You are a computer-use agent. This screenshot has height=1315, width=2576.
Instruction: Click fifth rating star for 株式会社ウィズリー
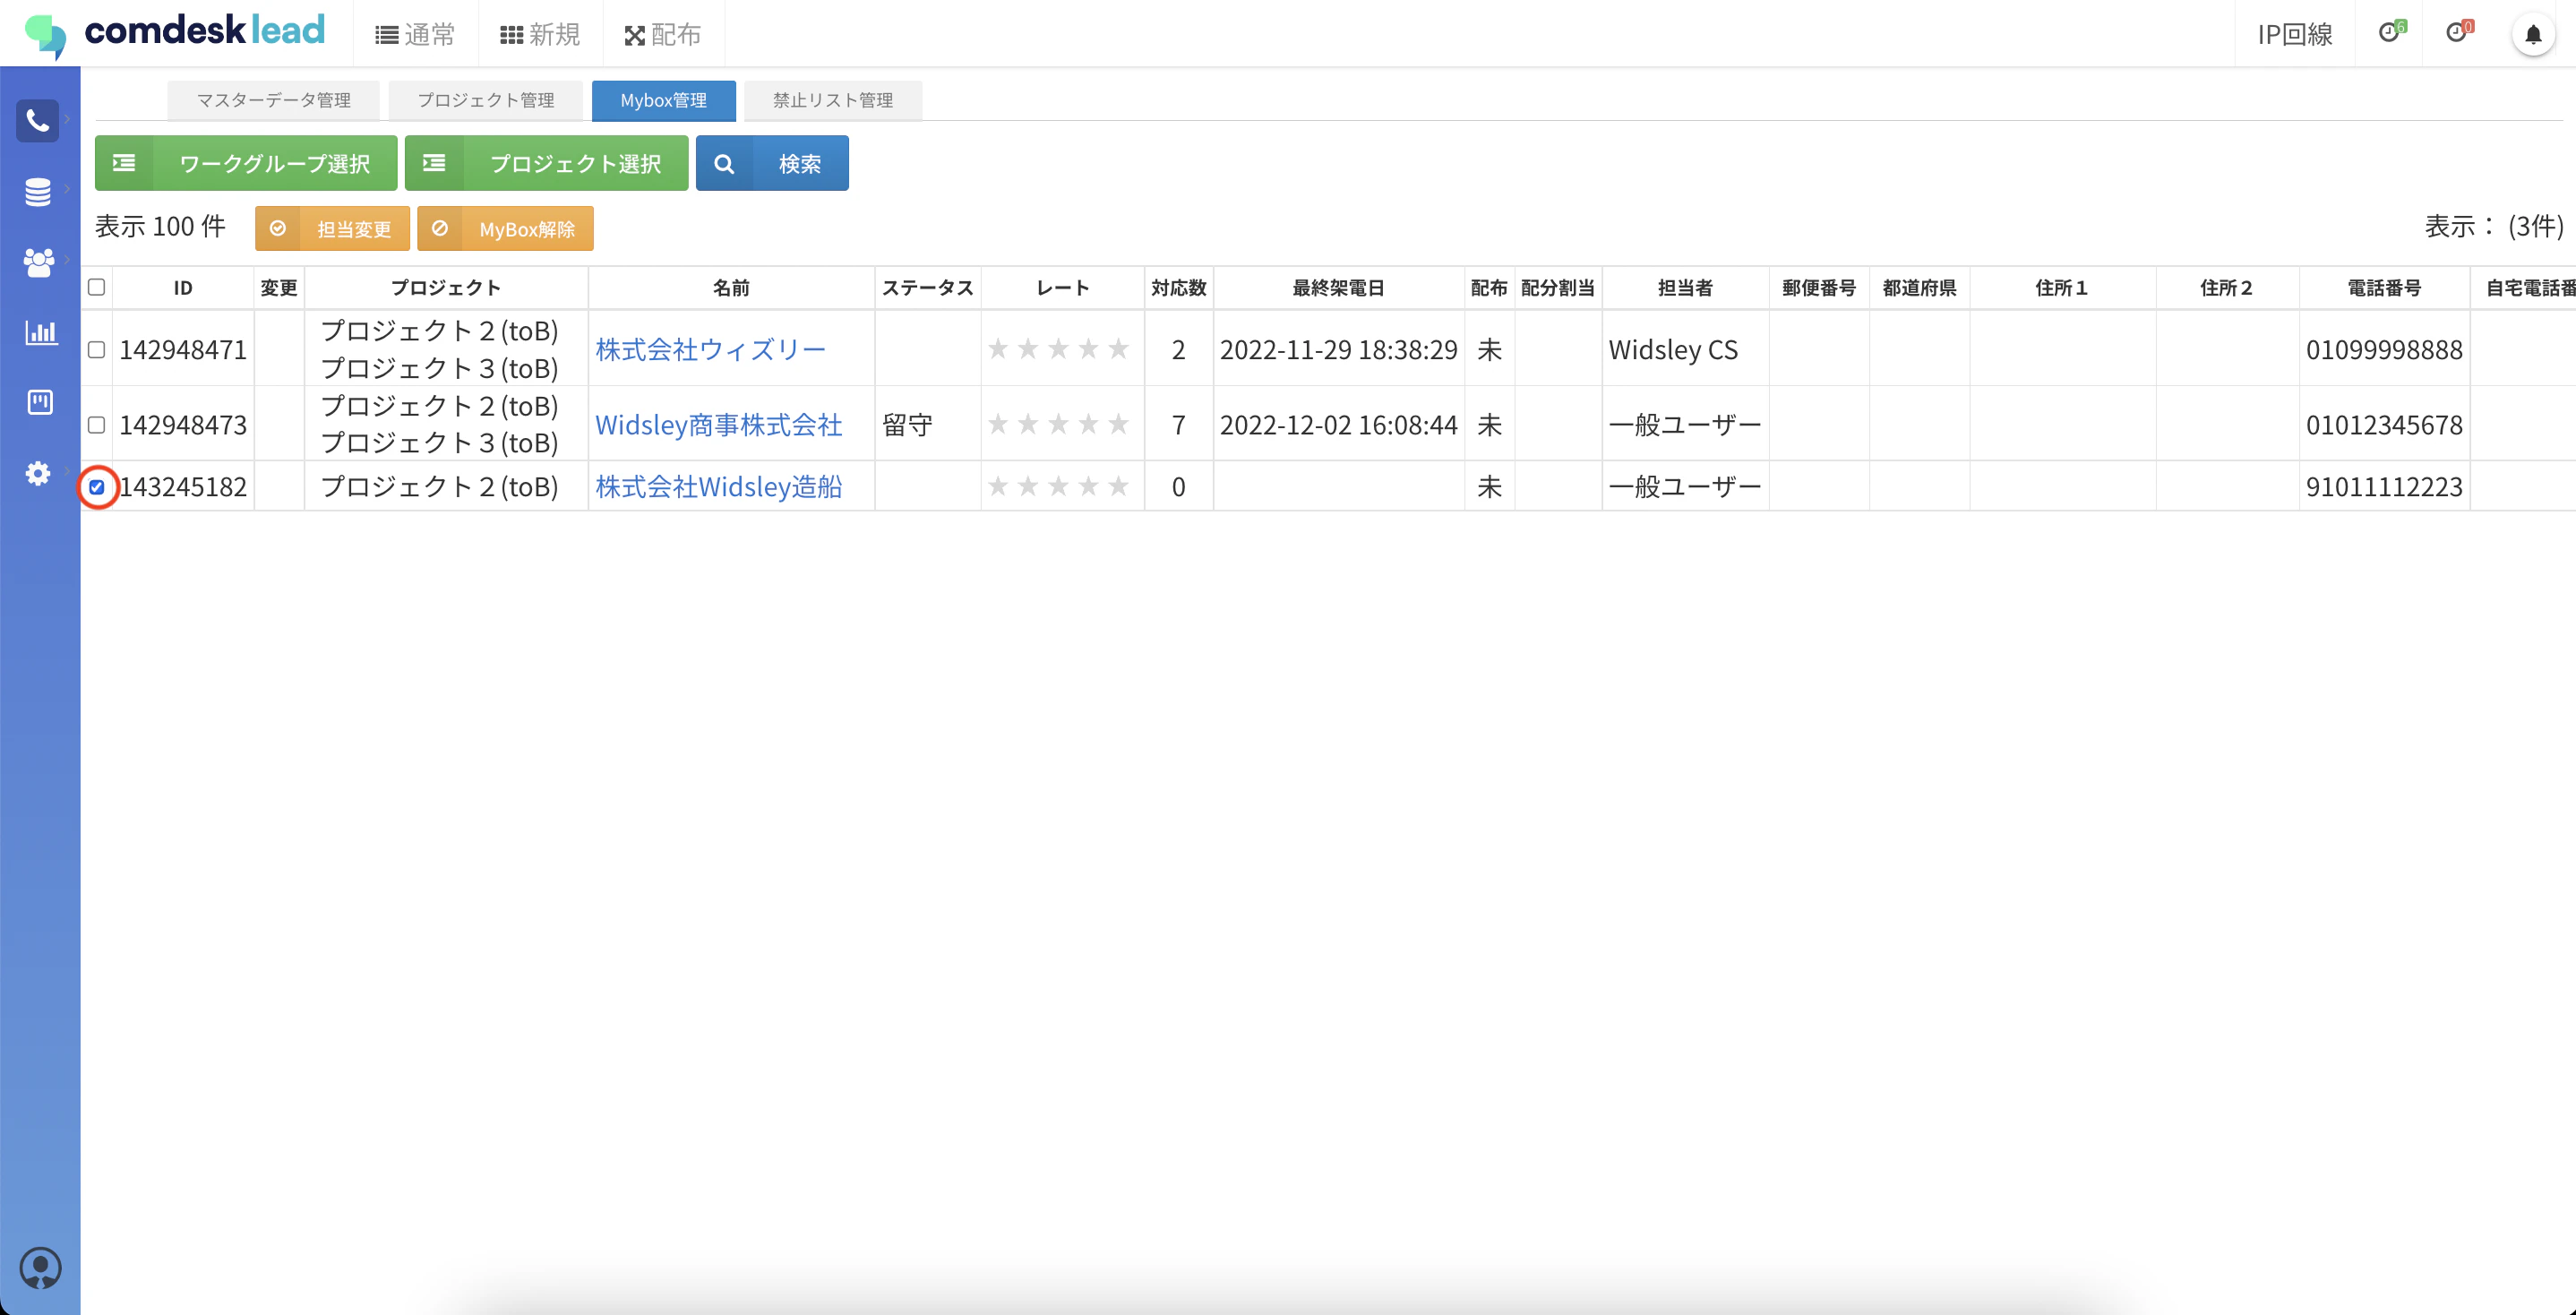[1119, 349]
